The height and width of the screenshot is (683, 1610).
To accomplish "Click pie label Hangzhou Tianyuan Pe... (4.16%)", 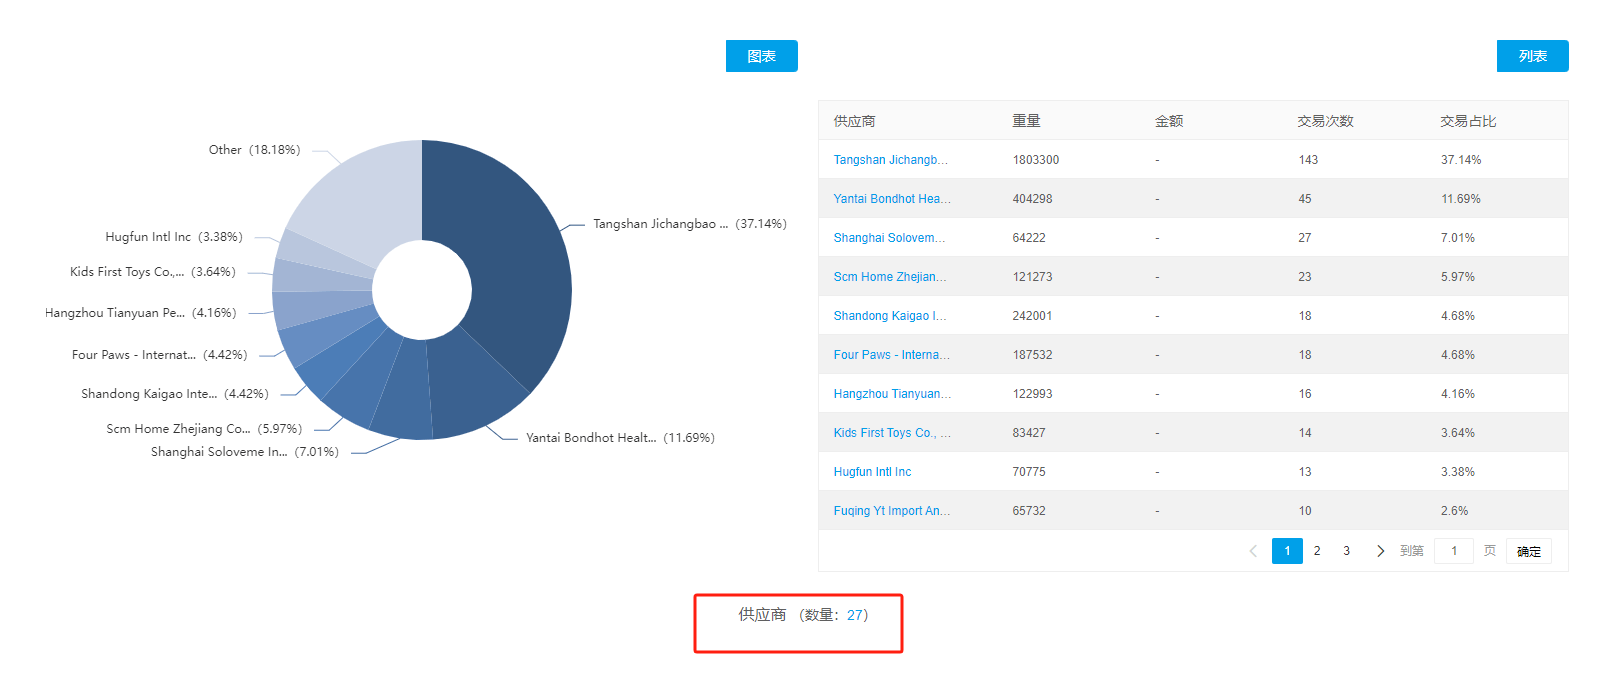I will 141,313.
